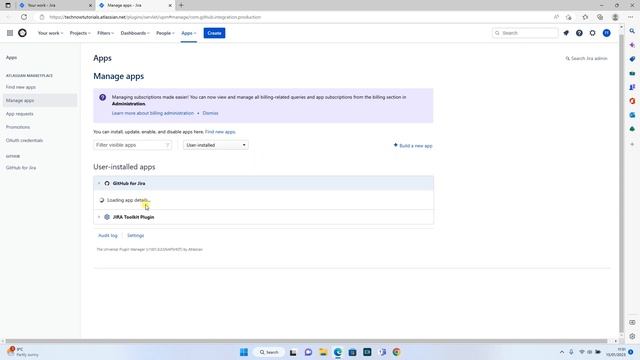Click the round Jira site logo

coord(22,33)
